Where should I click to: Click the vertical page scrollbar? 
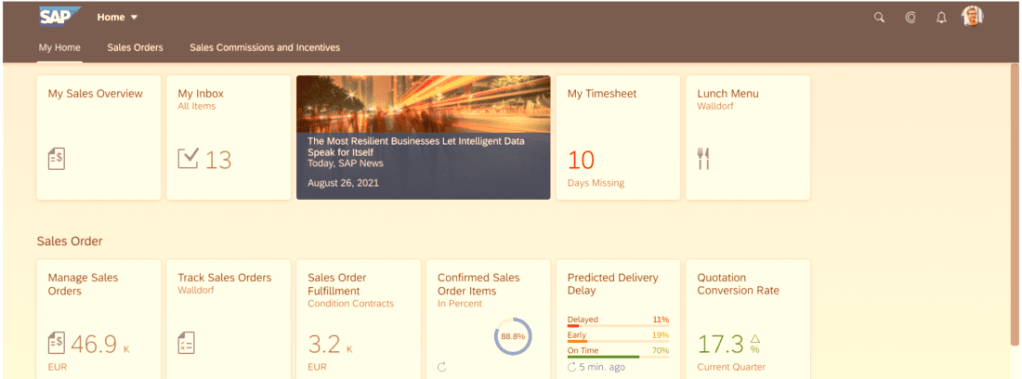click(1014, 204)
